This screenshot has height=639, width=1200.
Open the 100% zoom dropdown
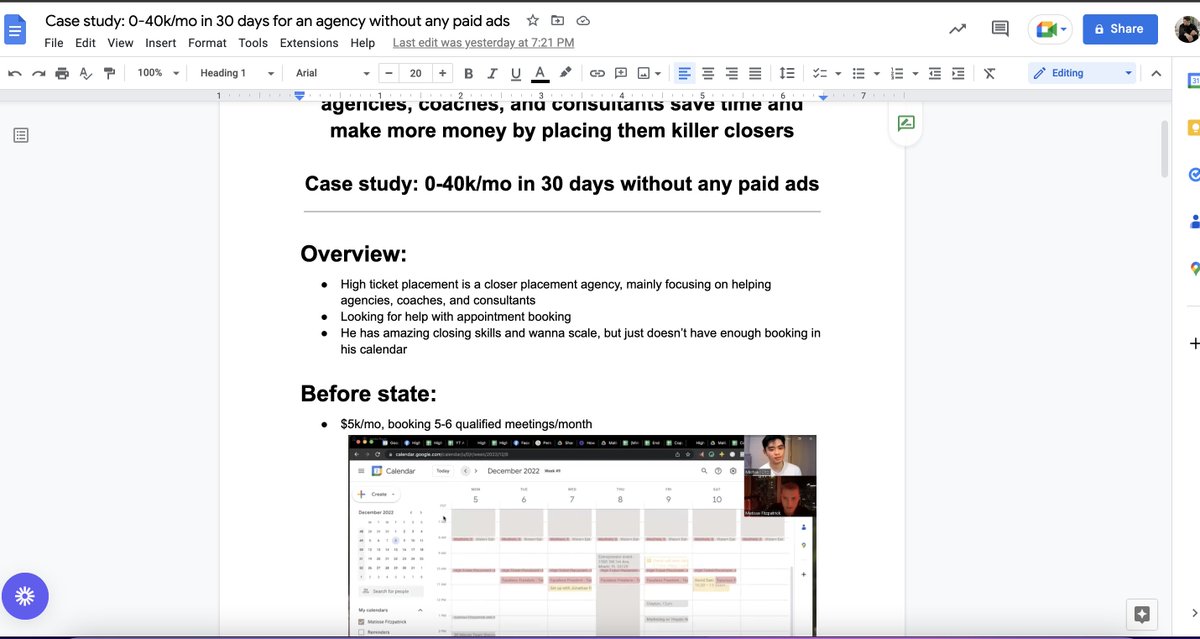click(159, 73)
